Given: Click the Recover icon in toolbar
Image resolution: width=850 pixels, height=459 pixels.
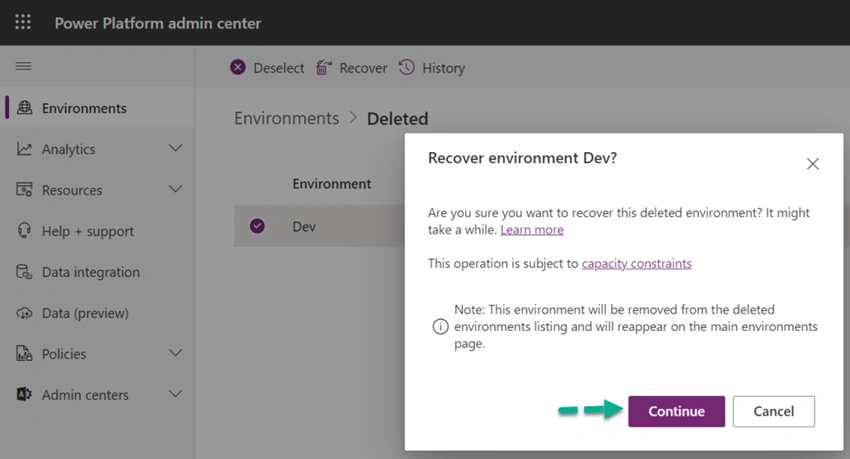Looking at the screenshot, I should (x=324, y=67).
